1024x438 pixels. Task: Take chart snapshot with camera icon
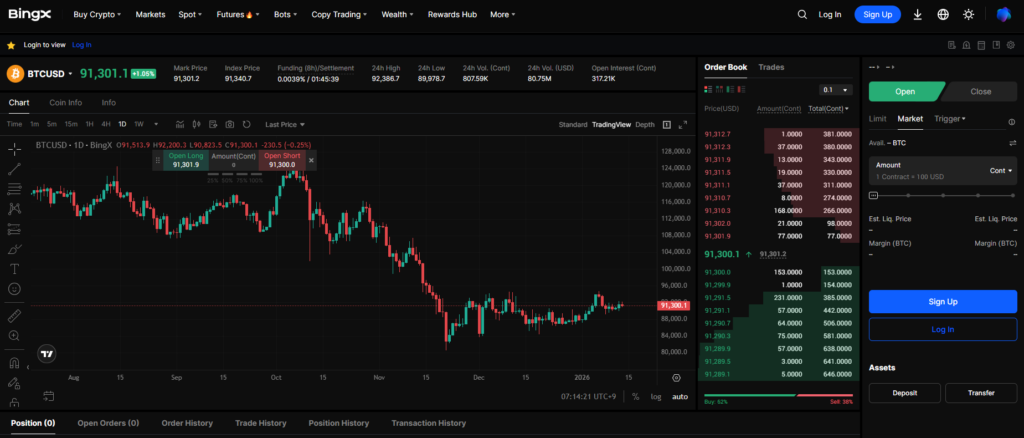229,124
